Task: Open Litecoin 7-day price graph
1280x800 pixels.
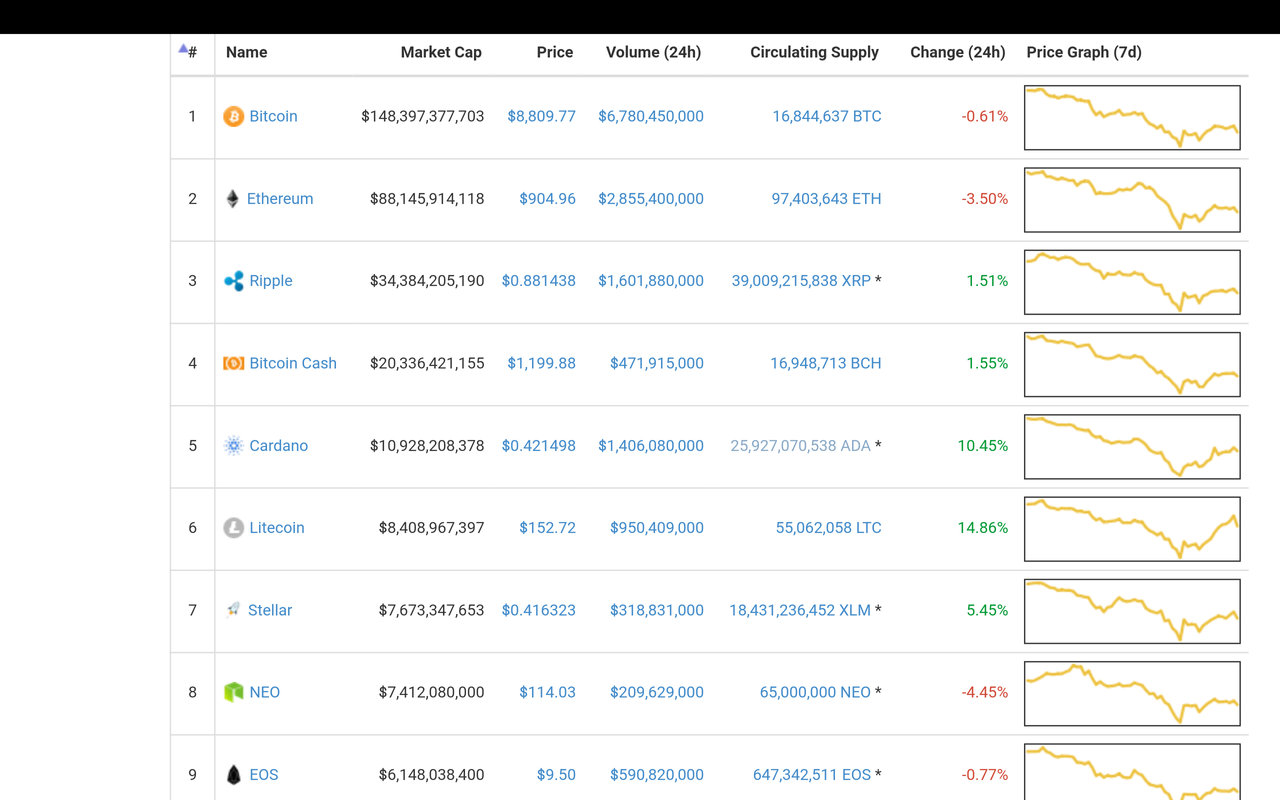Action: click(x=1132, y=529)
